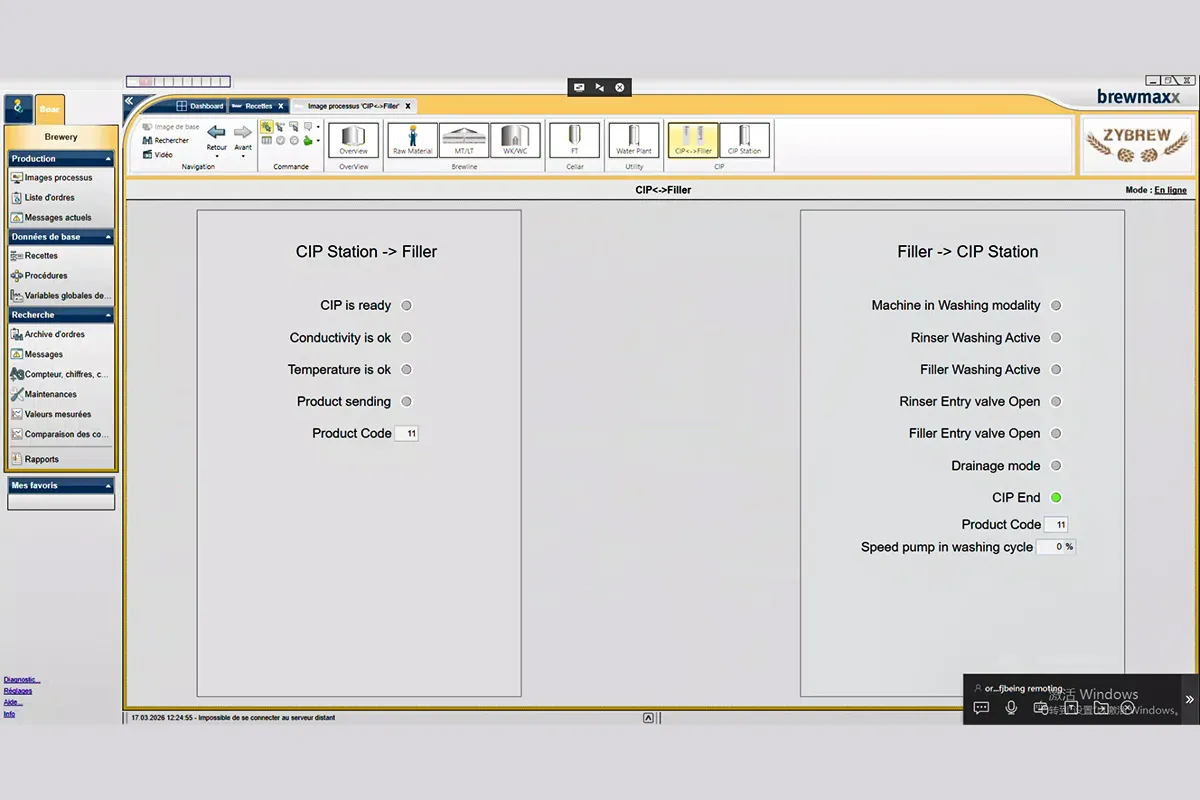The width and height of the screenshot is (1200, 800).
Task: Collapse the Recherche section
Action: (108, 315)
